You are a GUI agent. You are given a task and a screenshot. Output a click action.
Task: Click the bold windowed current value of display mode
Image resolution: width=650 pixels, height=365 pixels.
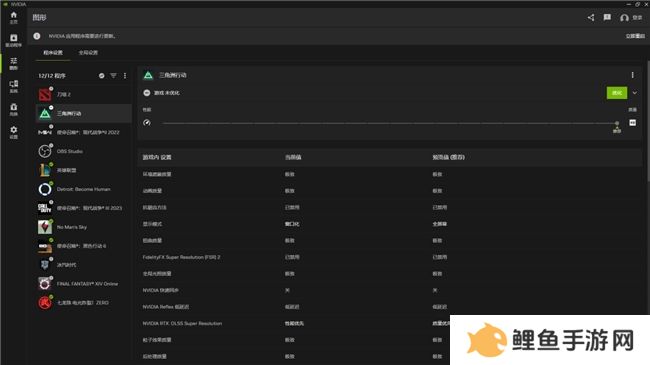click(292, 224)
